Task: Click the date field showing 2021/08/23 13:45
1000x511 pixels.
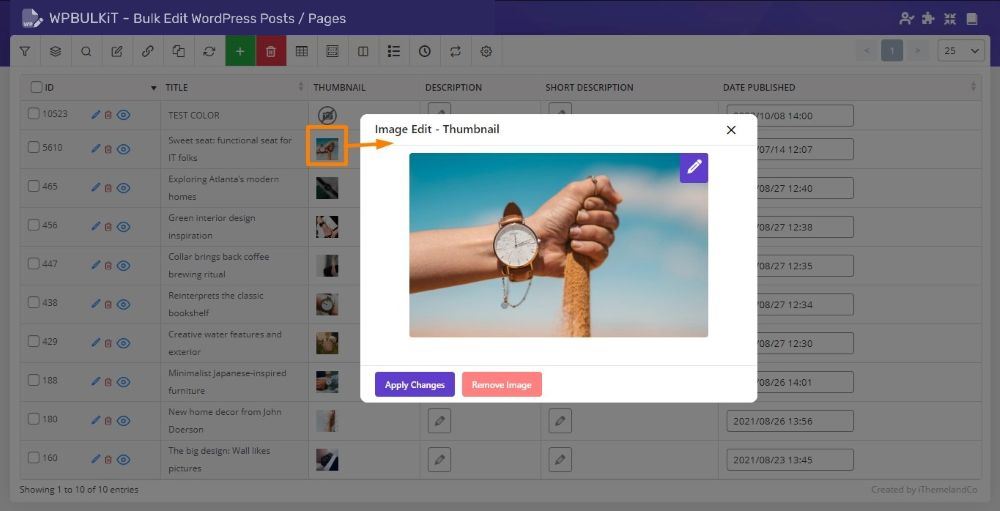Action: [x=789, y=460]
